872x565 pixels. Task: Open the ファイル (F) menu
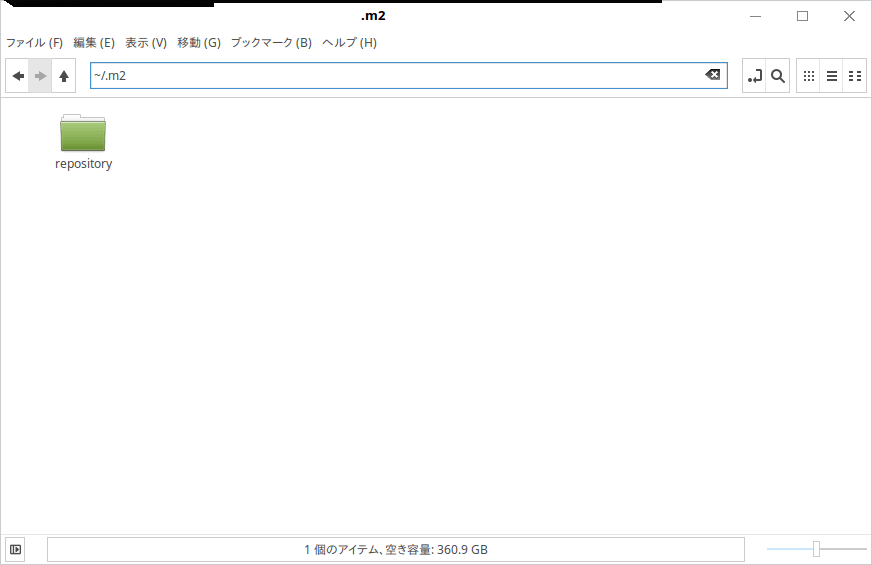(34, 43)
